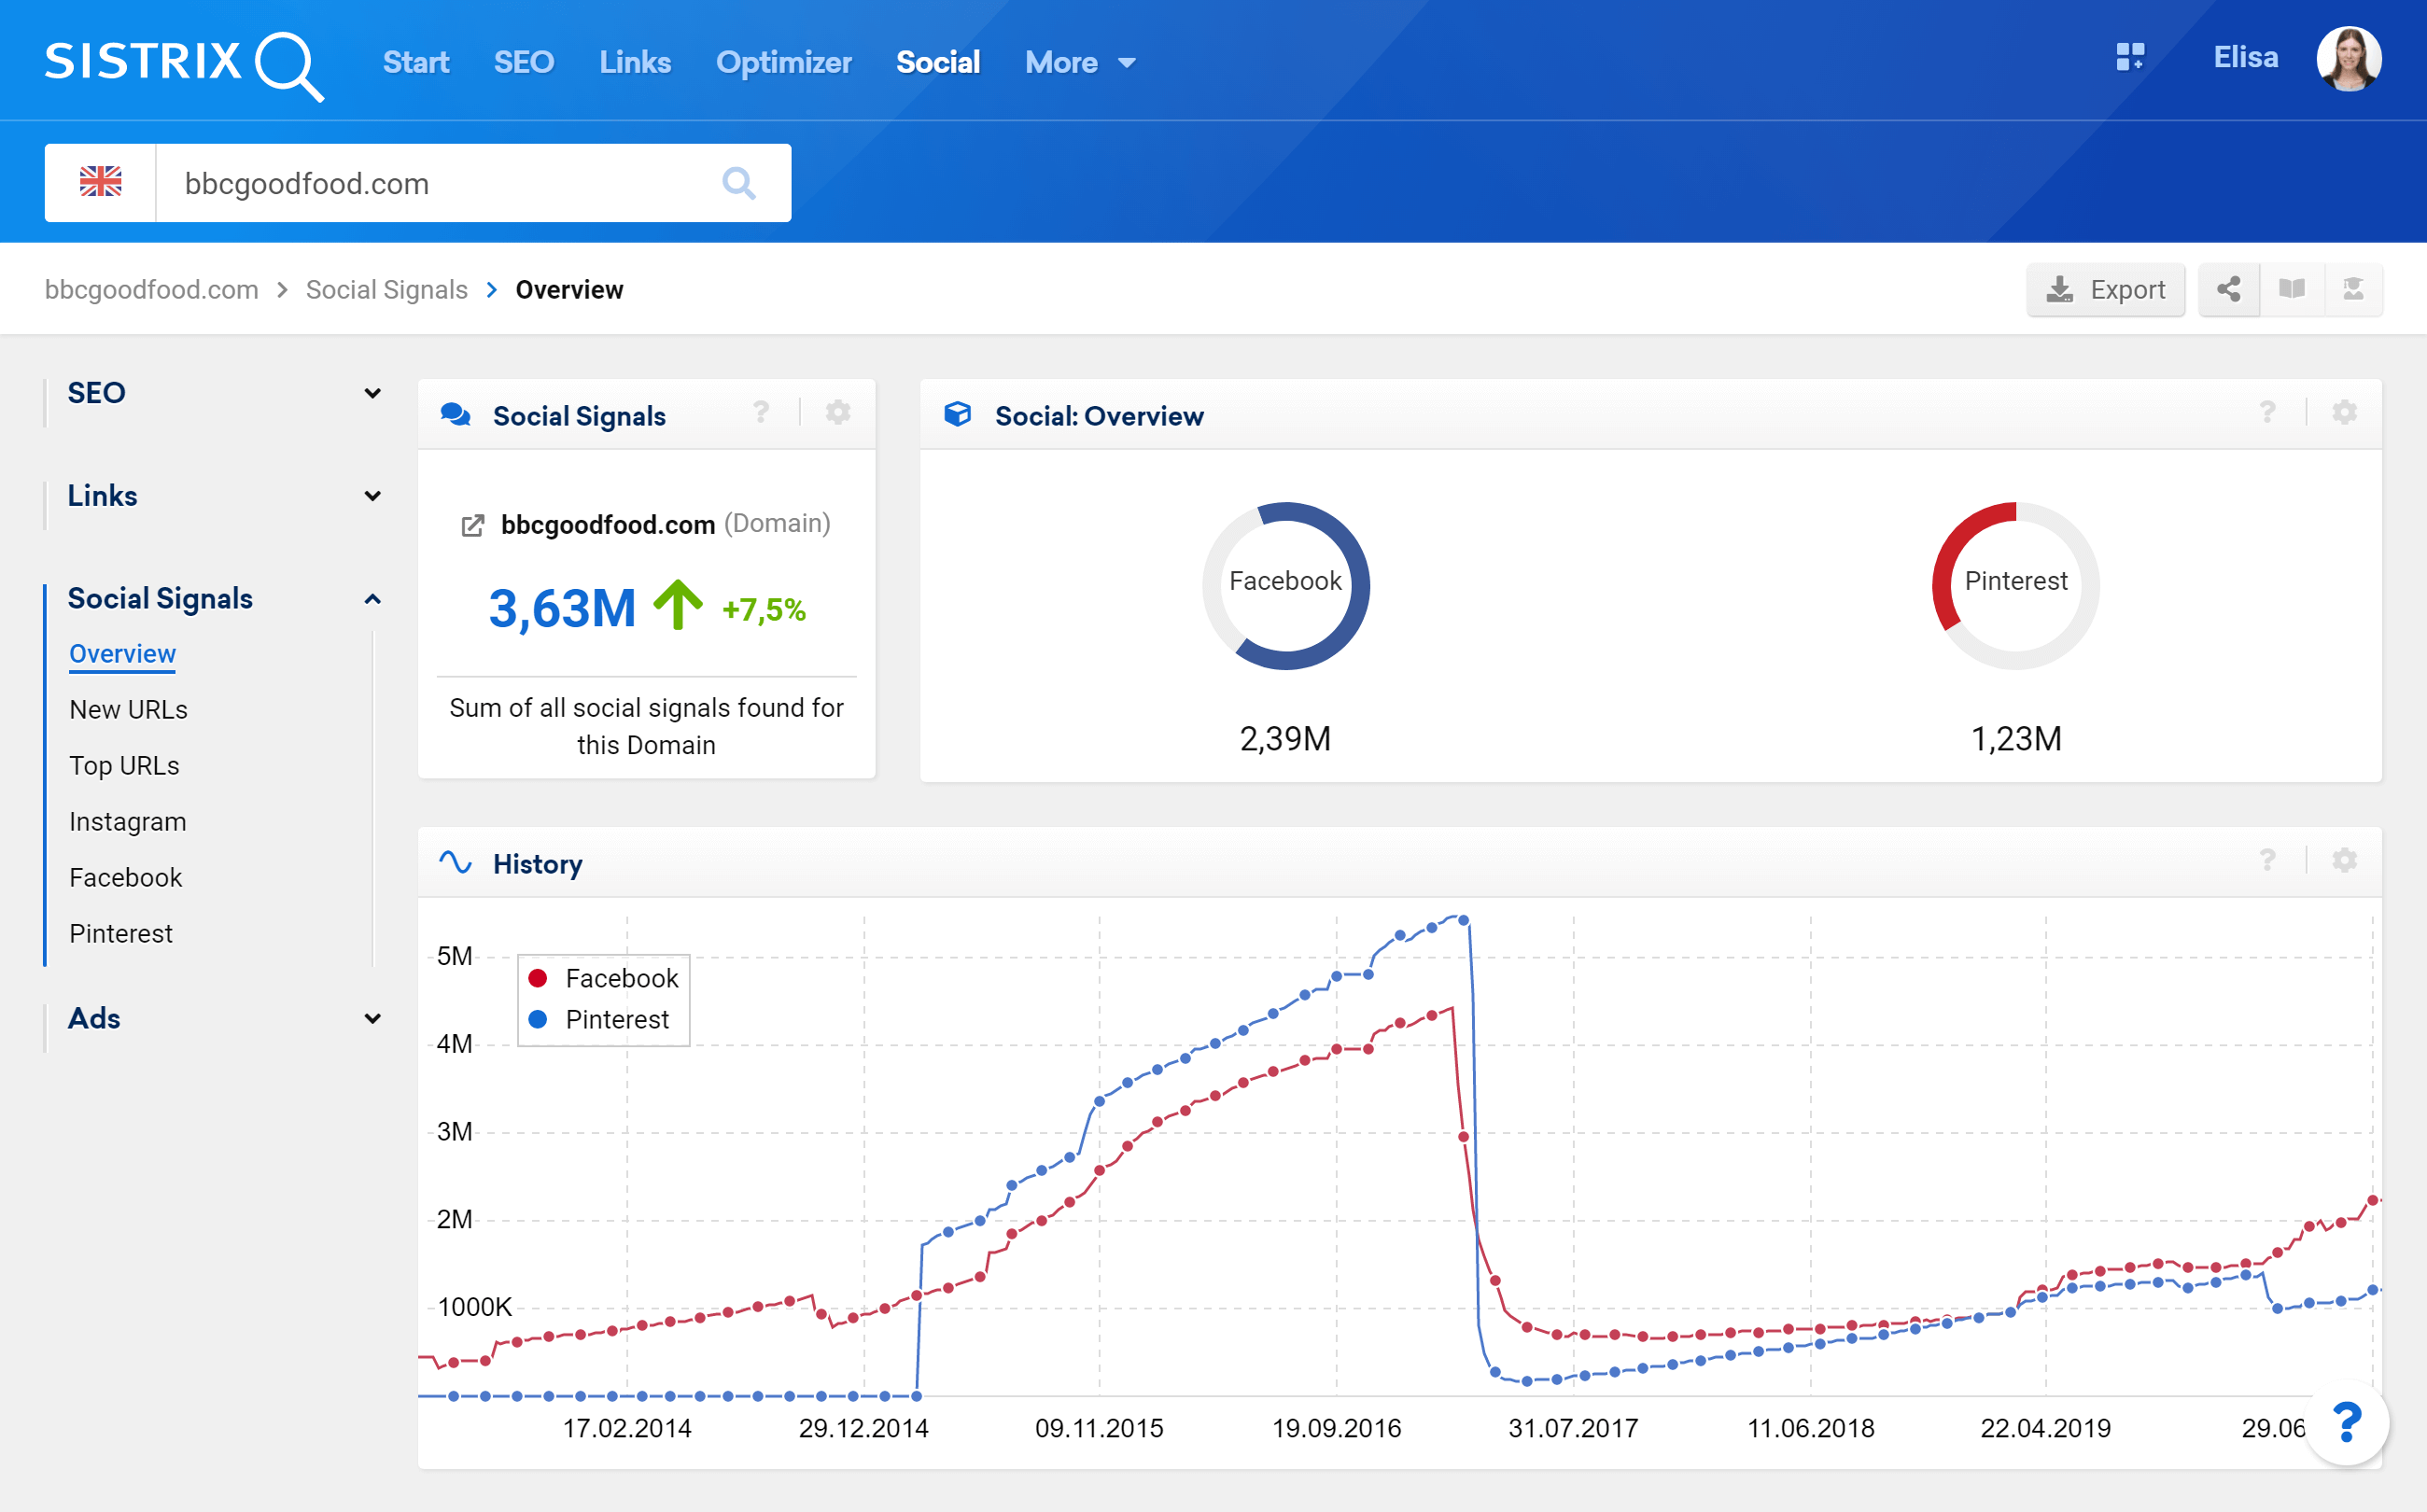Image resolution: width=2427 pixels, height=1512 pixels.
Task: Open help for History chart
Action: 2267,861
